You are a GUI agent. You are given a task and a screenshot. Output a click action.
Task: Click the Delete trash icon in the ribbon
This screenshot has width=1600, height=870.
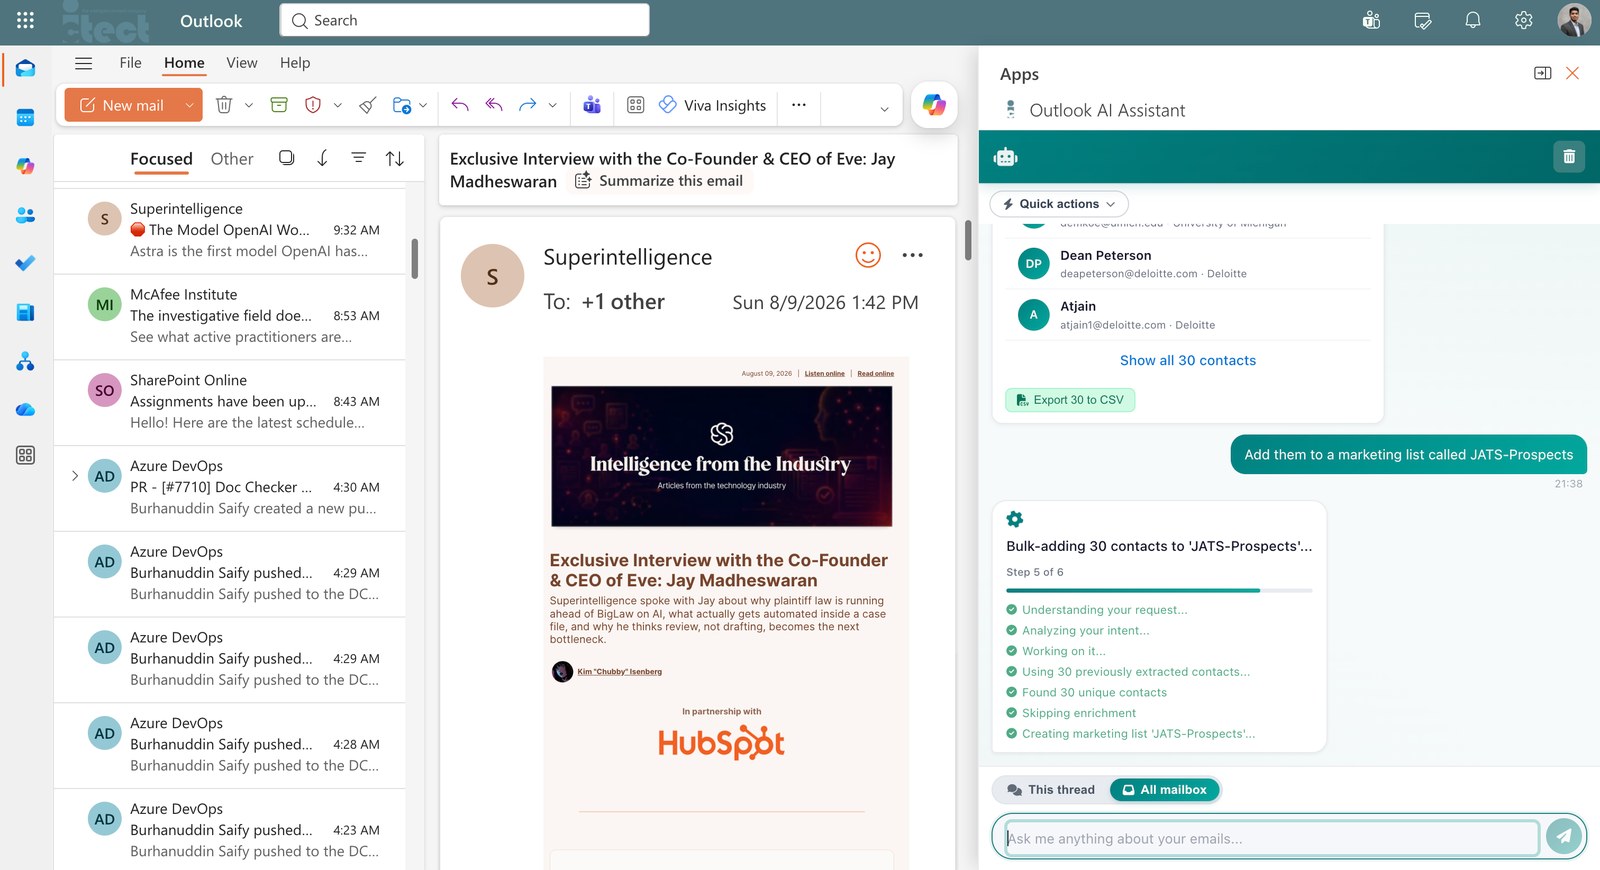(x=224, y=105)
